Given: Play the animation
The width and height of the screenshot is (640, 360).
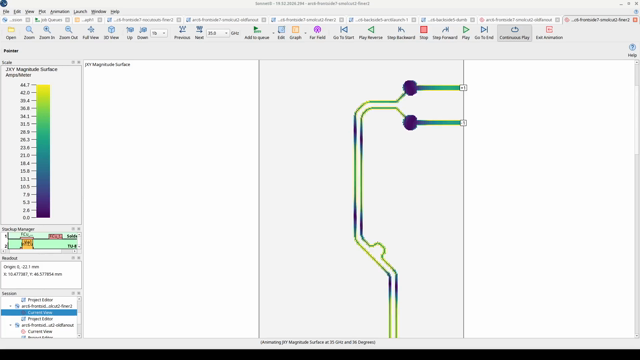Looking at the screenshot, I should [466, 33].
